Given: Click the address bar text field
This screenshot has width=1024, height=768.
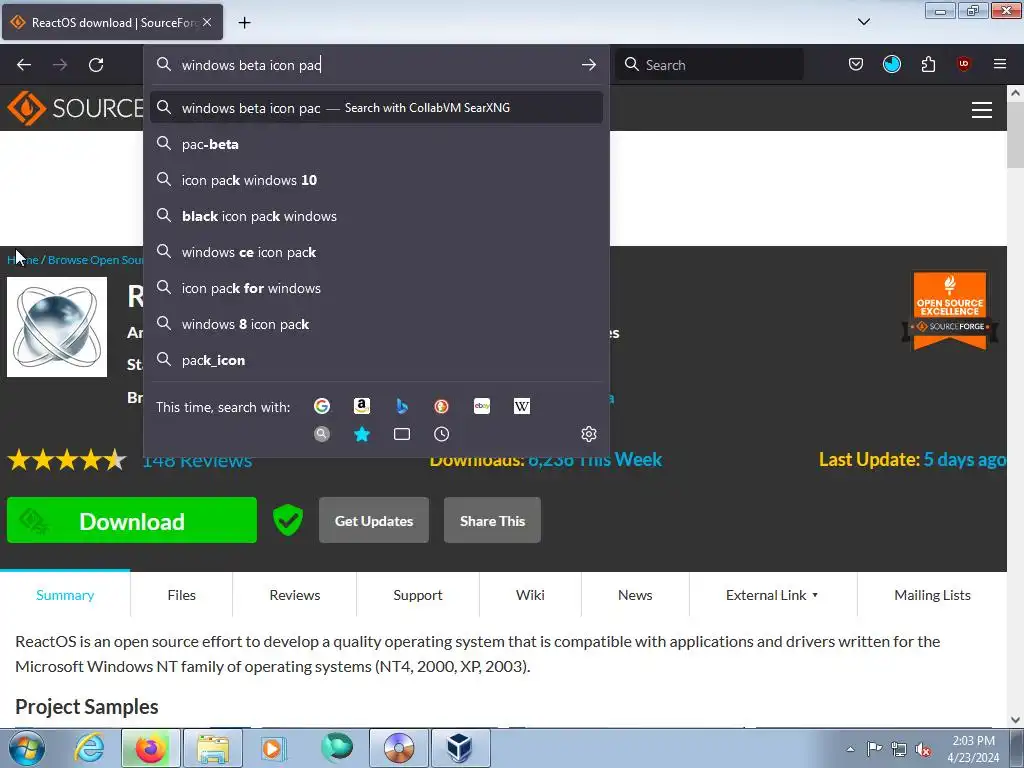Looking at the screenshot, I should [x=376, y=65].
